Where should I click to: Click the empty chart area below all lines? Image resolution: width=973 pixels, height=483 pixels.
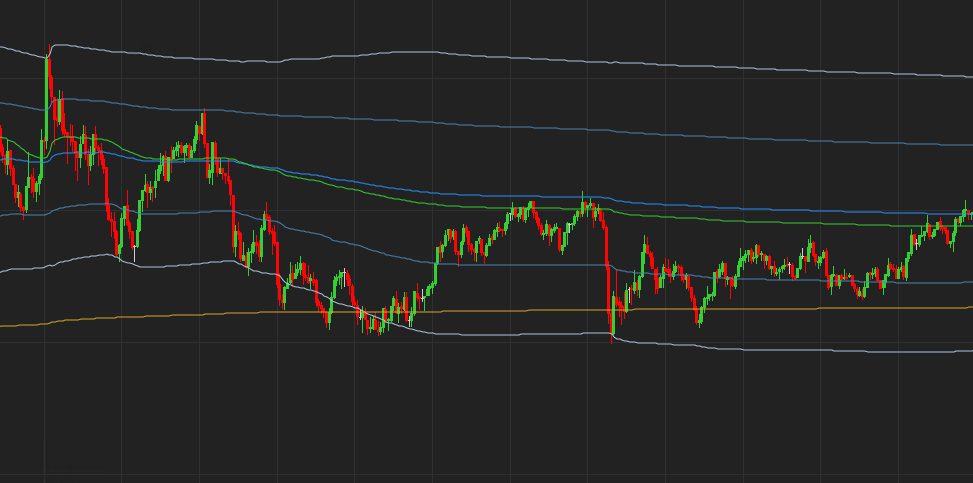[500, 420]
